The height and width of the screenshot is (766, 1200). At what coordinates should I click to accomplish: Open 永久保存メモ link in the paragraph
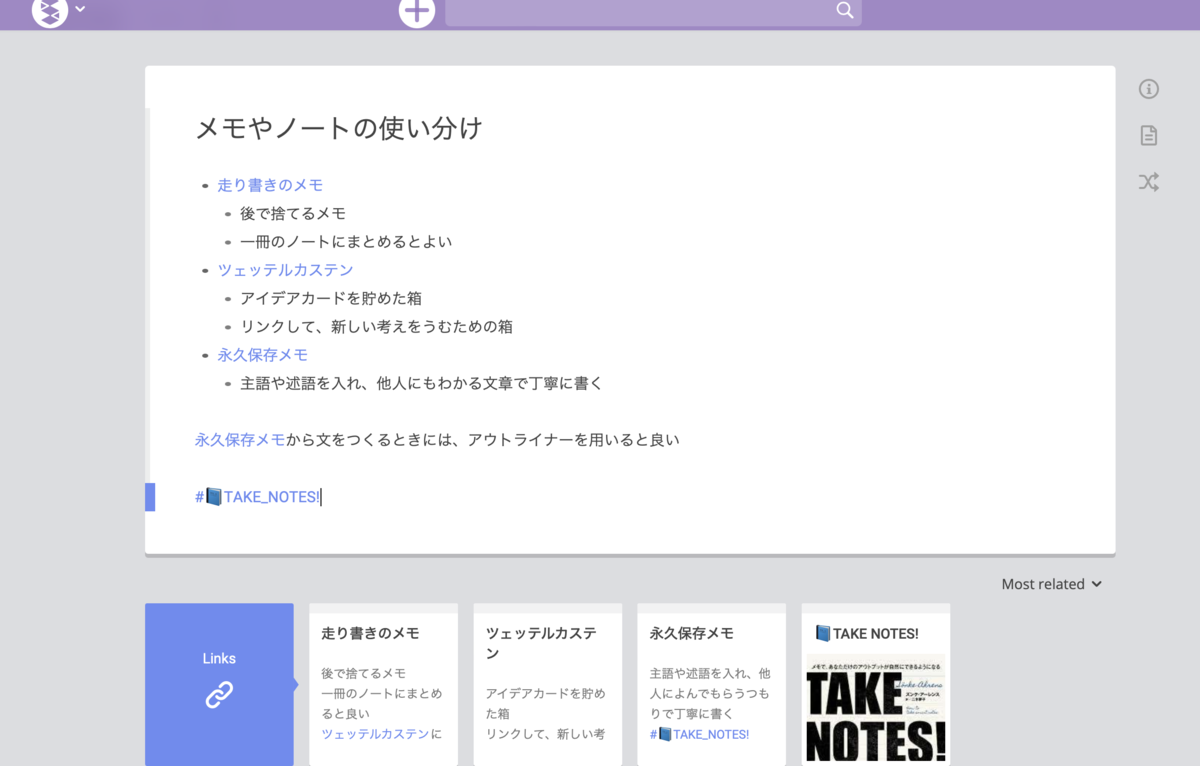coord(240,440)
